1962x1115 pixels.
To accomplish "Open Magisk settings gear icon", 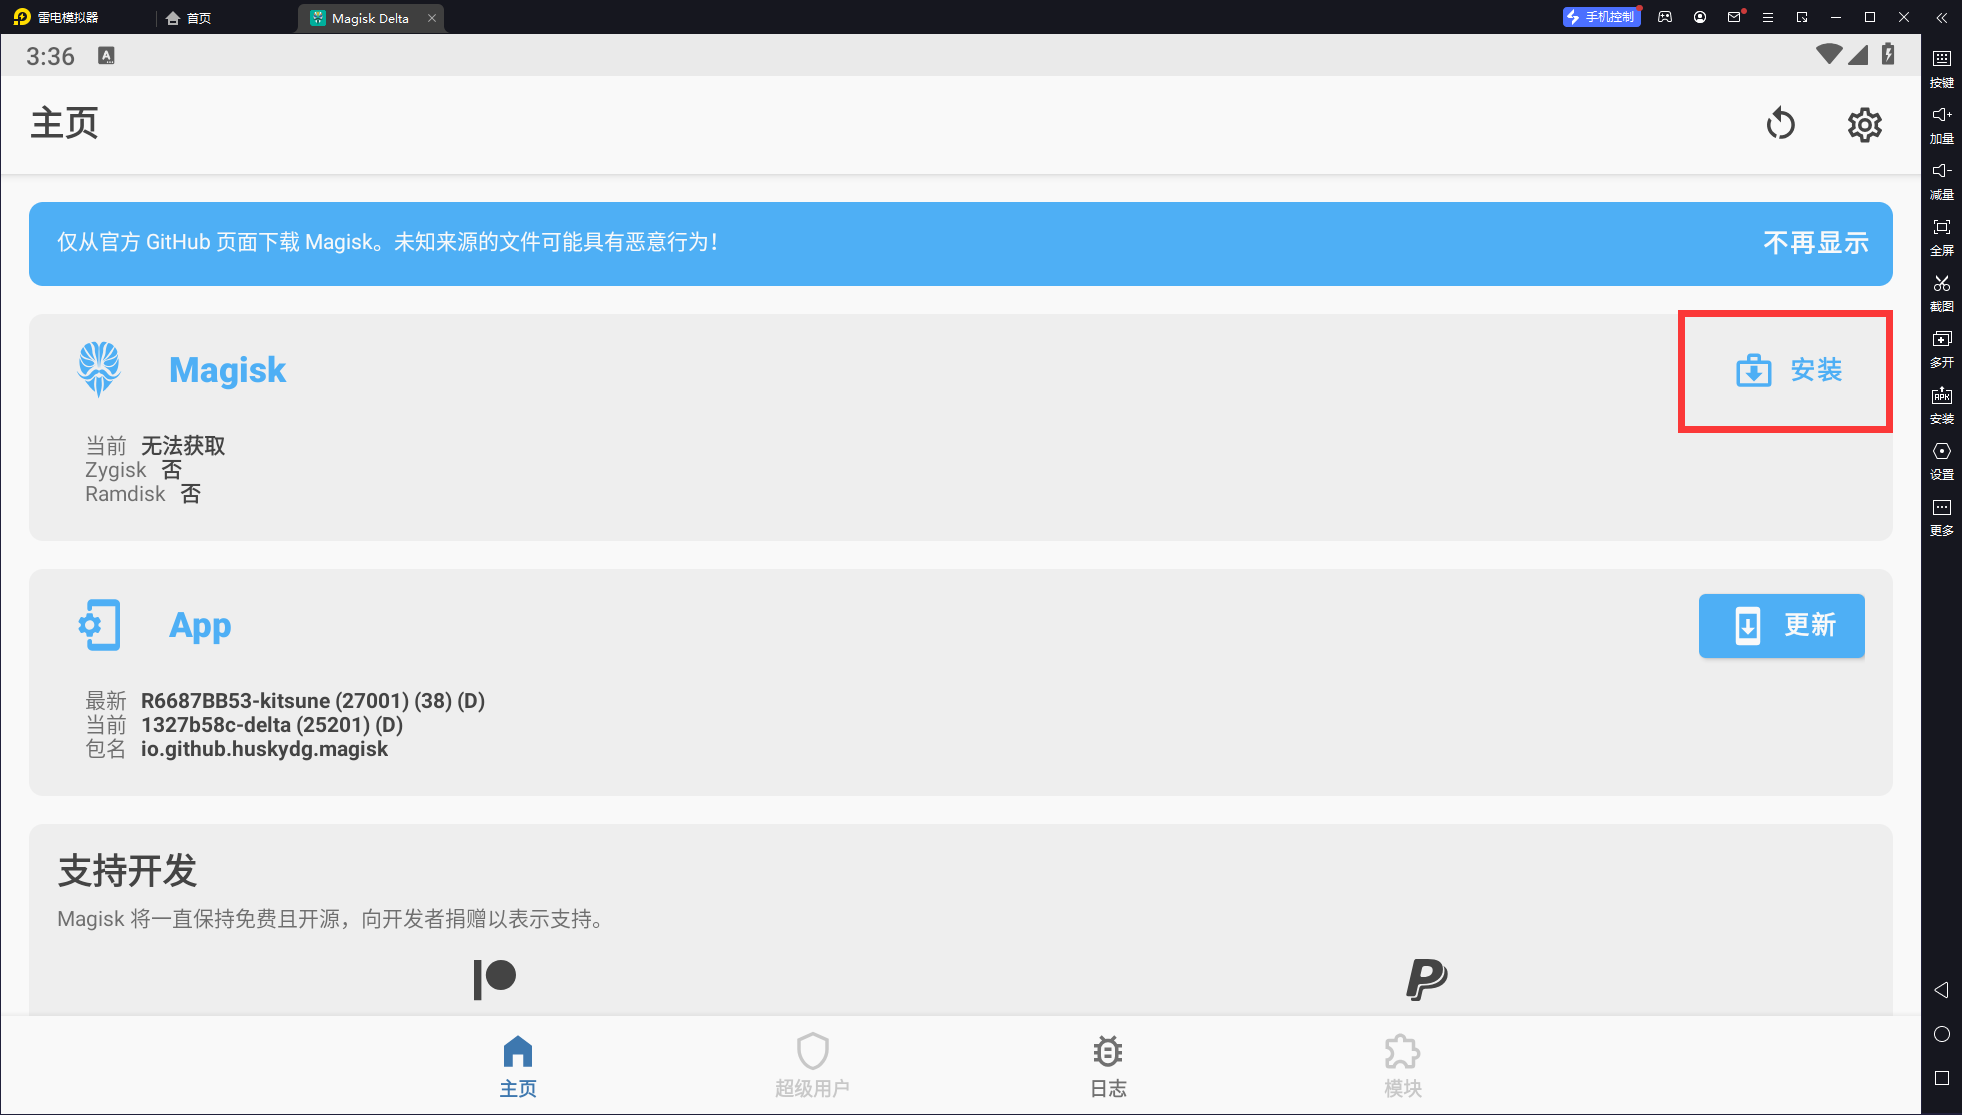I will click(1864, 125).
